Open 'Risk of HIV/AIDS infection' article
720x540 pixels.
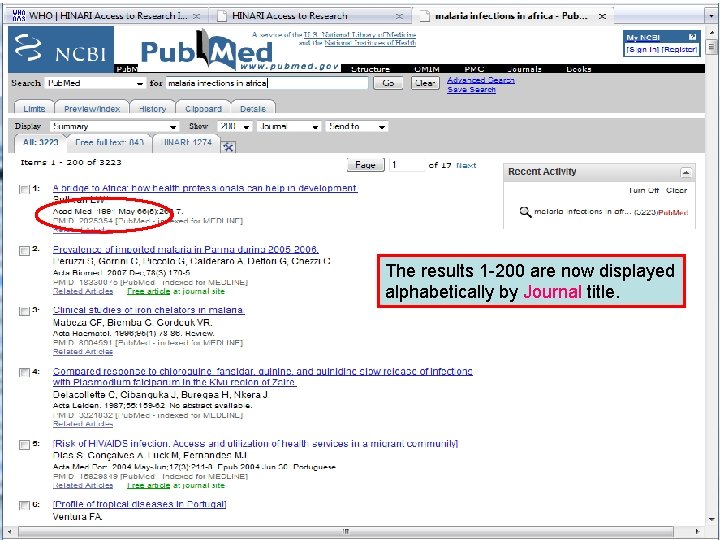click(255, 443)
